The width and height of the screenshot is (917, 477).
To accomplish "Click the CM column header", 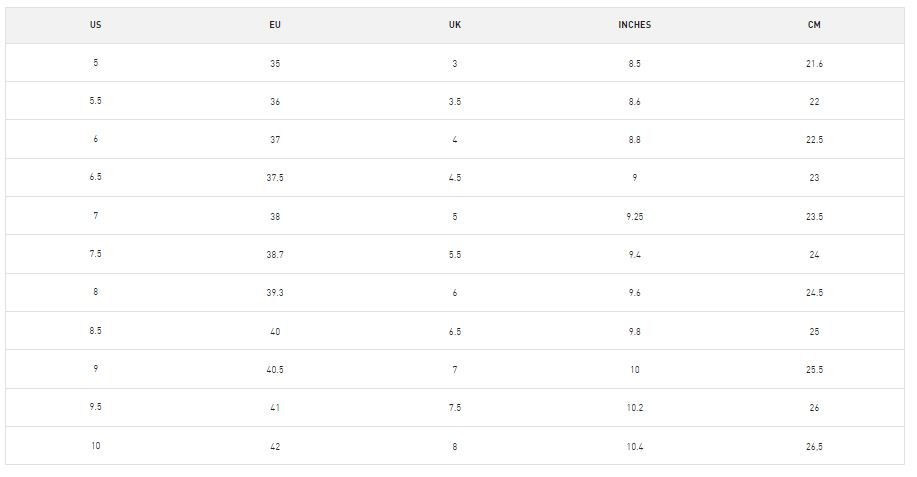I will pos(814,25).
